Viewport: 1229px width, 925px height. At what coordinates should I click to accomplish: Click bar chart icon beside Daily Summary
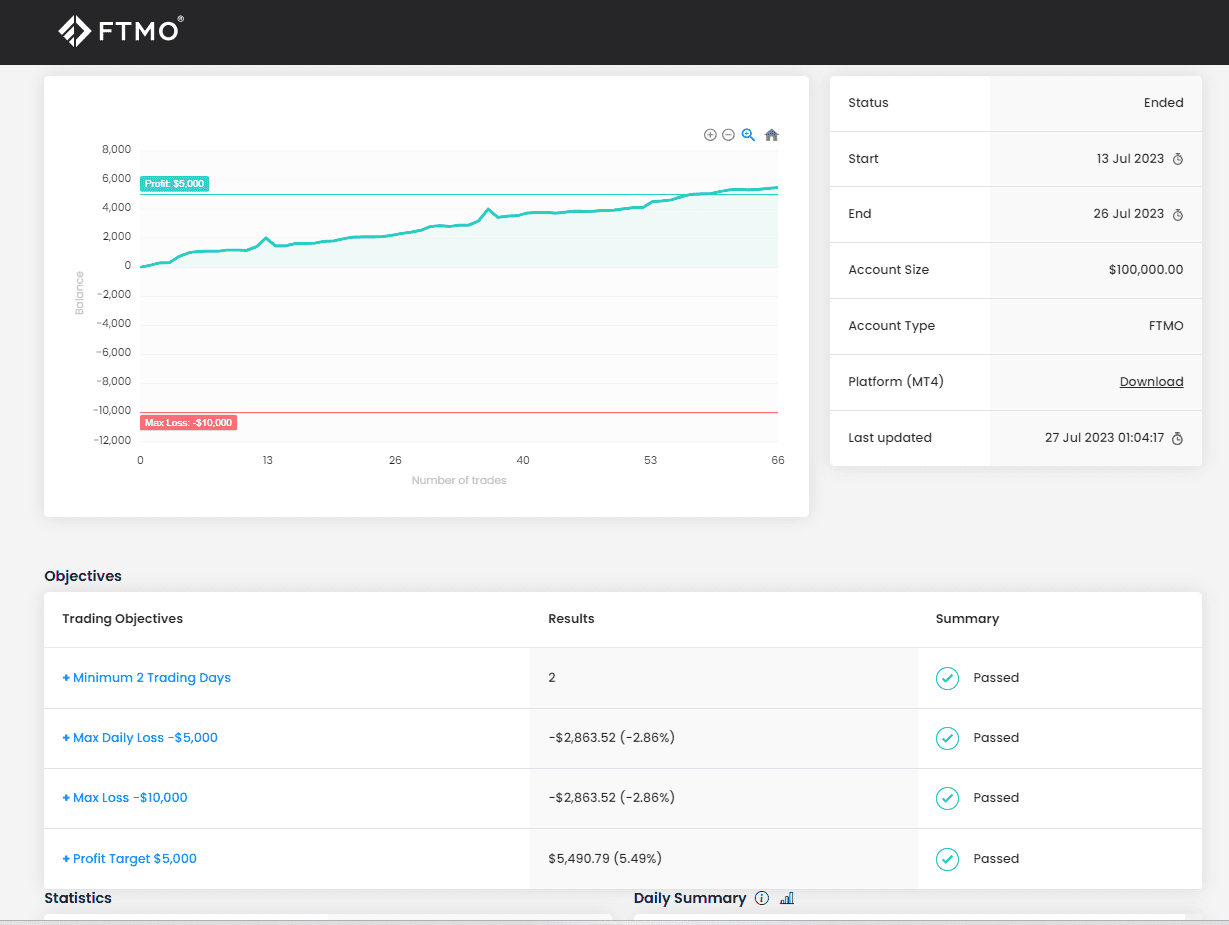coord(787,898)
